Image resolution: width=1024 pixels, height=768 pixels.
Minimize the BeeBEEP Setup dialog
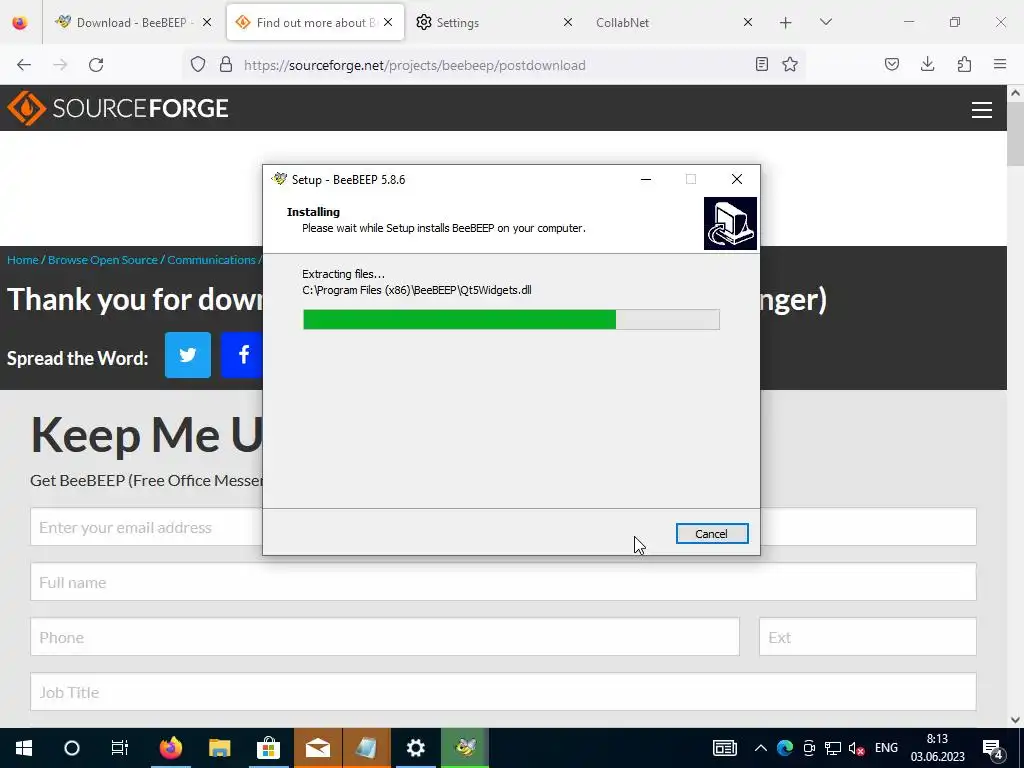[x=646, y=179]
